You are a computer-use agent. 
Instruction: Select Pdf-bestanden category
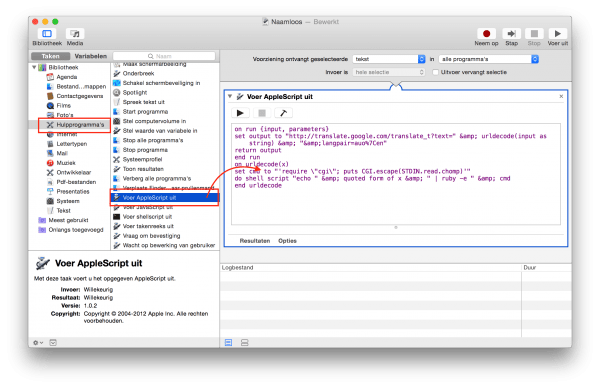[x=72, y=182]
